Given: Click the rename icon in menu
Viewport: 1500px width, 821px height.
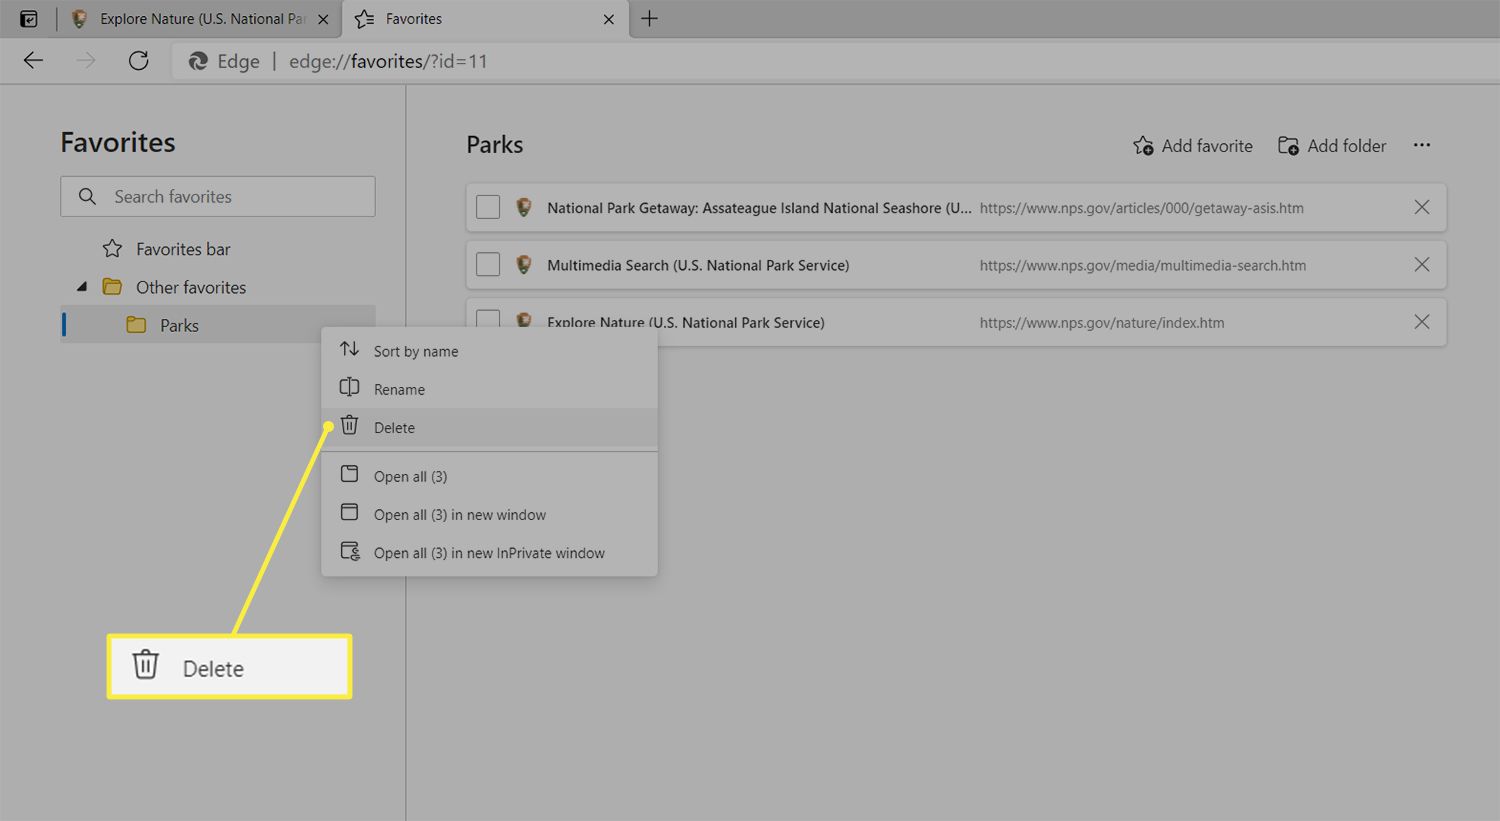Looking at the screenshot, I should click(349, 387).
